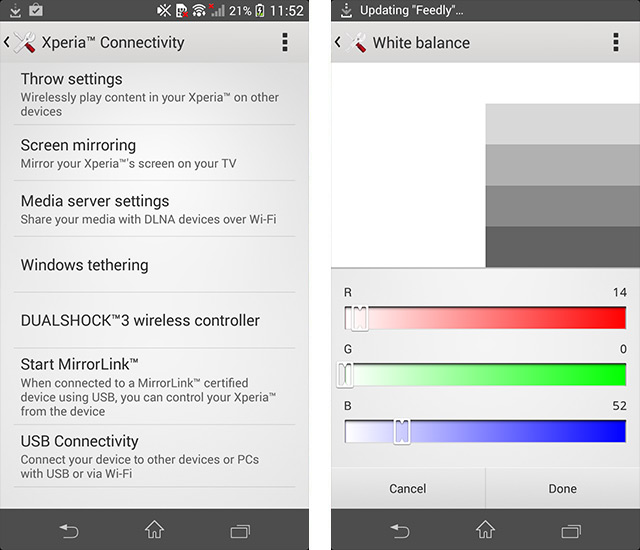Open Throw settings
Screen dimensions: 640x550
(154, 94)
